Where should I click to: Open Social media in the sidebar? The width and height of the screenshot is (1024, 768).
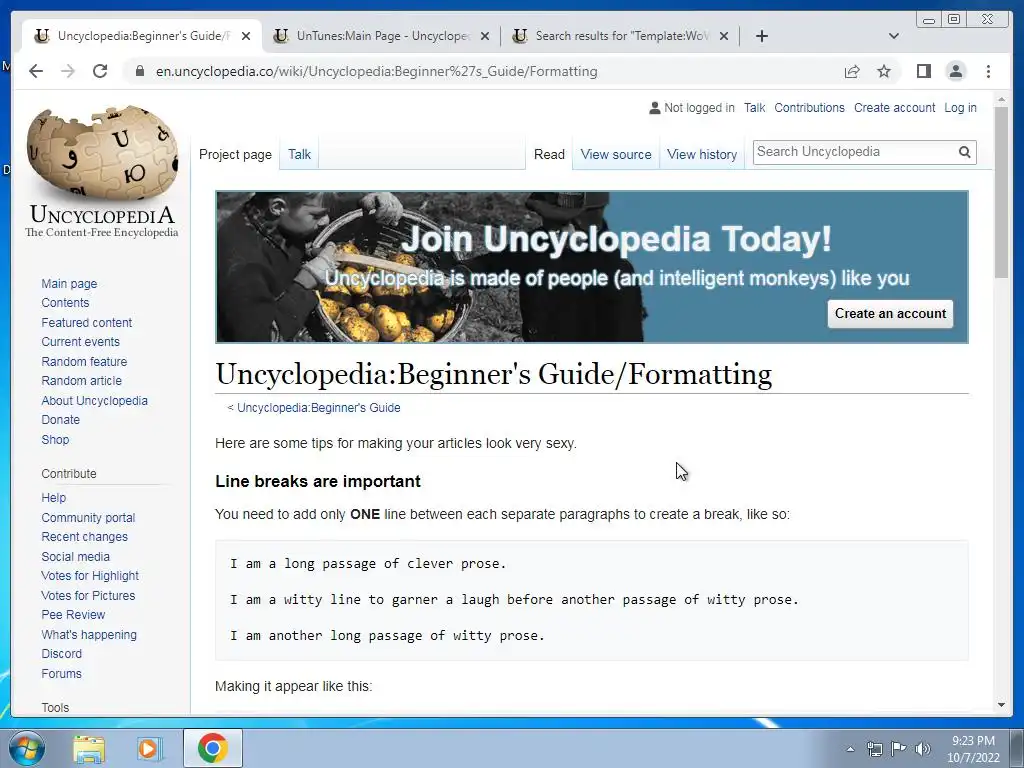76,556
